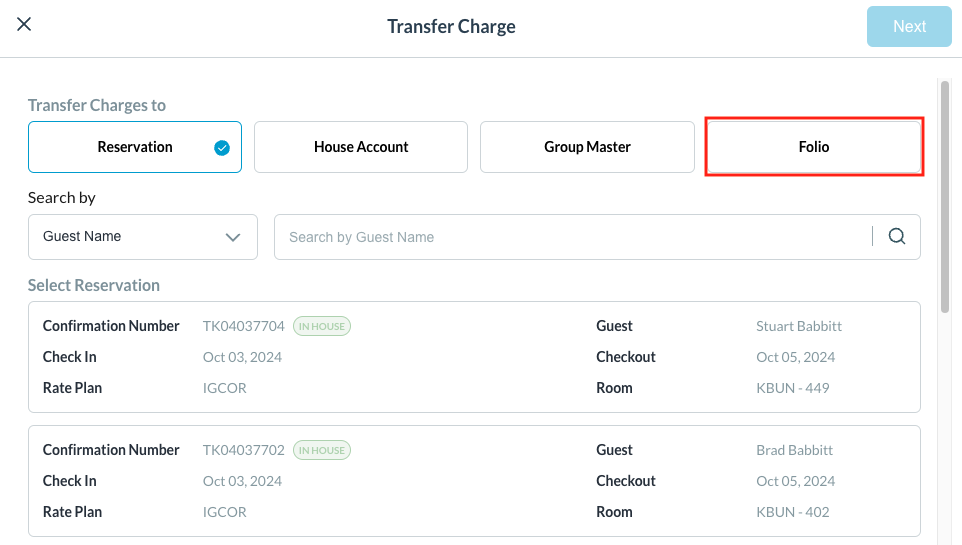Type in Search by Guest Name field
Screen dimensions: 962x545
coord(570,237)
